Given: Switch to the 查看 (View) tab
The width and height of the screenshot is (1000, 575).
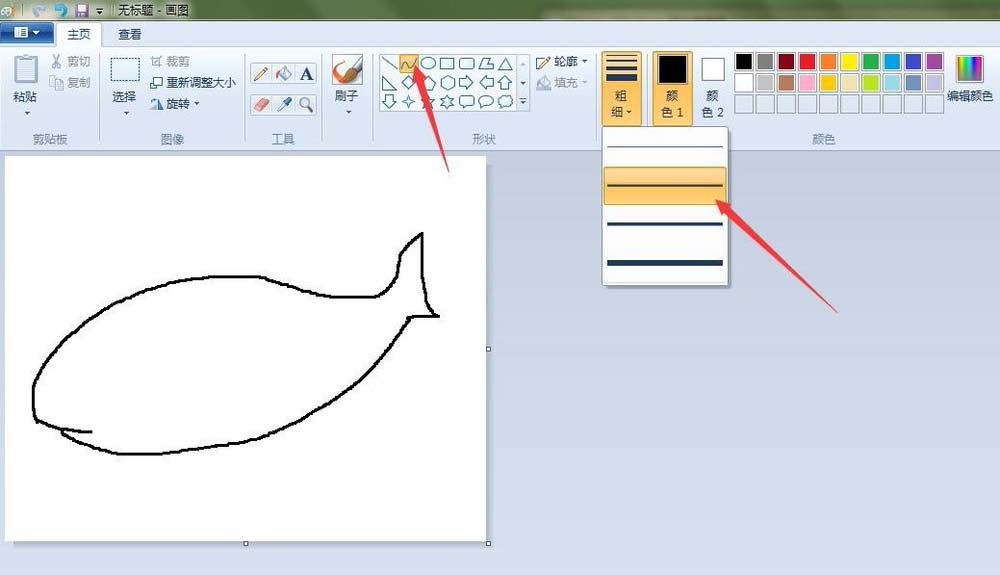Looking at the screenshot, I should [x=129, y=34].
